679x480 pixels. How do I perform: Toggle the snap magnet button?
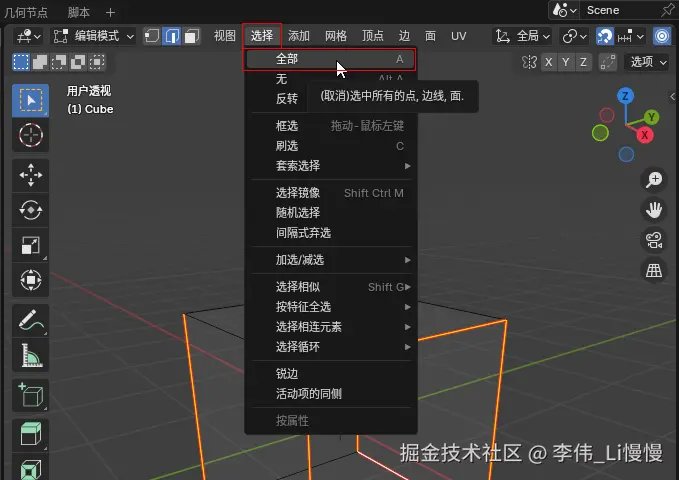(605, 36)
